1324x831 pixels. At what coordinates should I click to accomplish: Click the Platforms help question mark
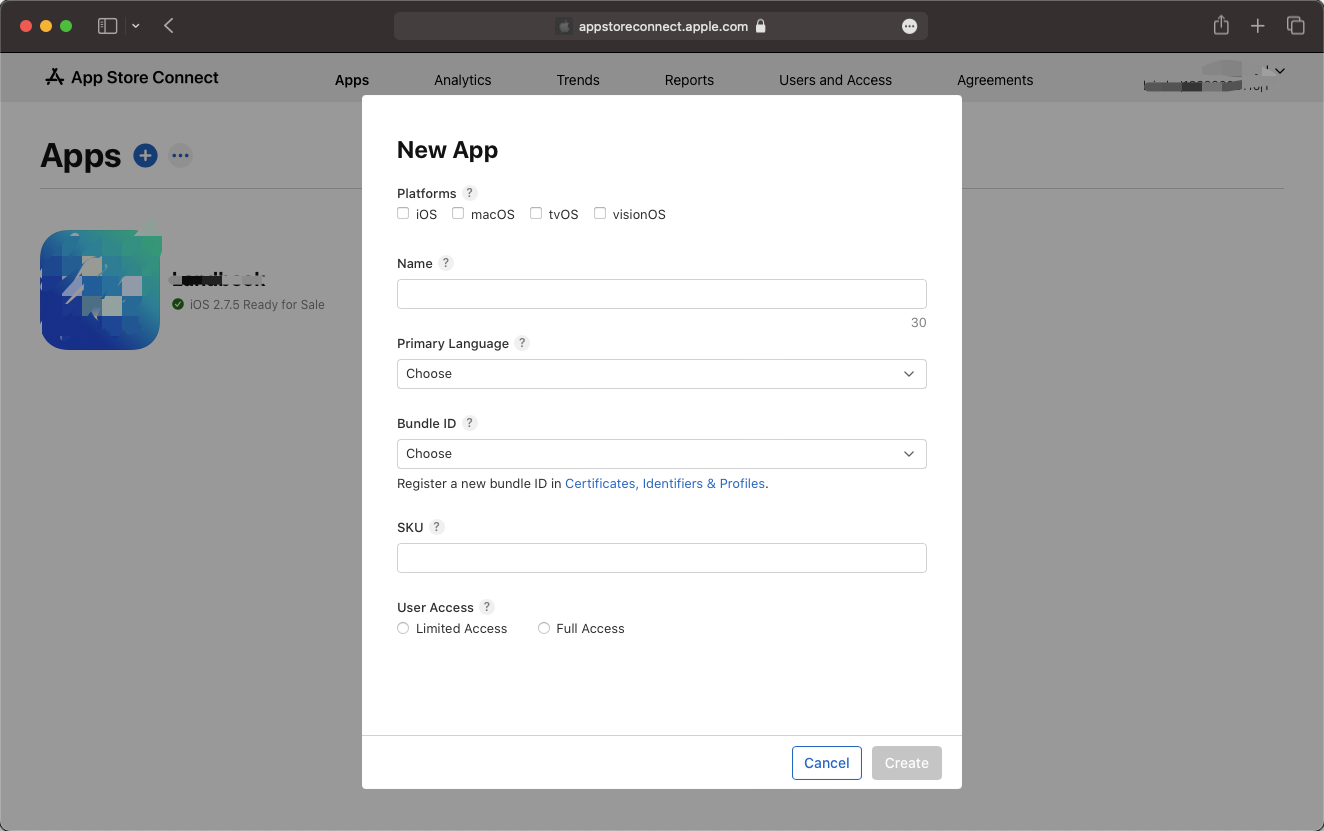pos(470,193)
